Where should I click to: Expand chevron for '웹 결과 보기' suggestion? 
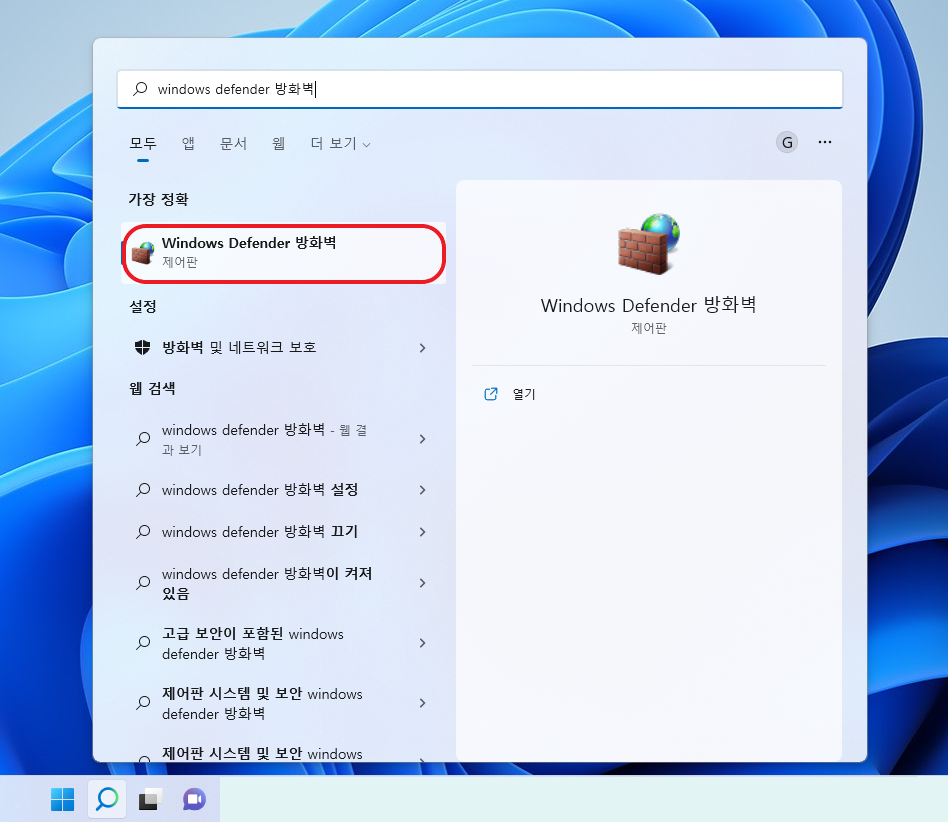click(423, 439)
